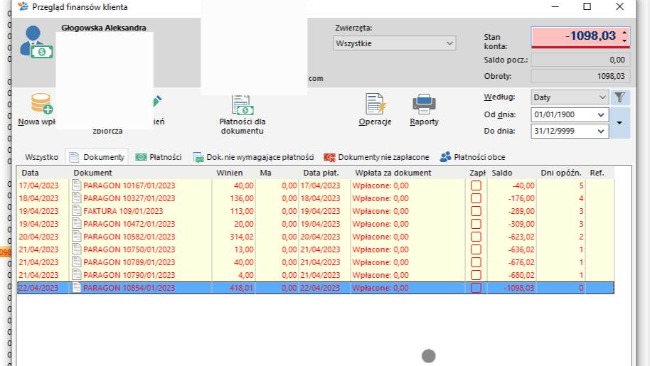Open the Do dnia date picker dropdown
650x366 pixels.
(601, 131)
